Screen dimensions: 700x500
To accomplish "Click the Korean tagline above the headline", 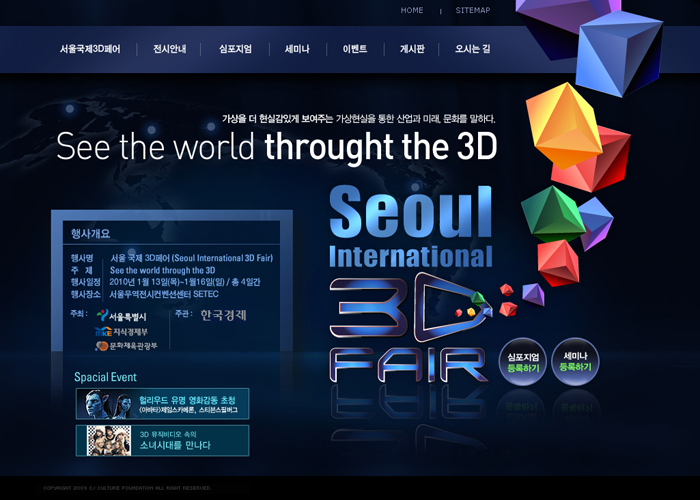I will 359,119.
